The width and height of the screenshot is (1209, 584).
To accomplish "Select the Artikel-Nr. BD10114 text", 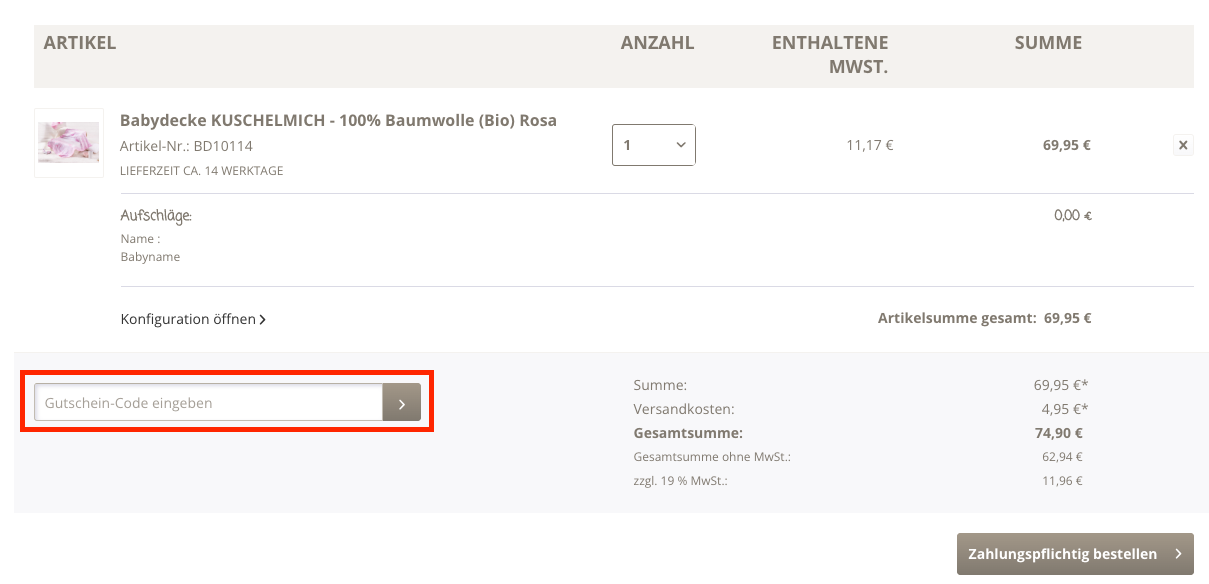I will coord(186,146).
